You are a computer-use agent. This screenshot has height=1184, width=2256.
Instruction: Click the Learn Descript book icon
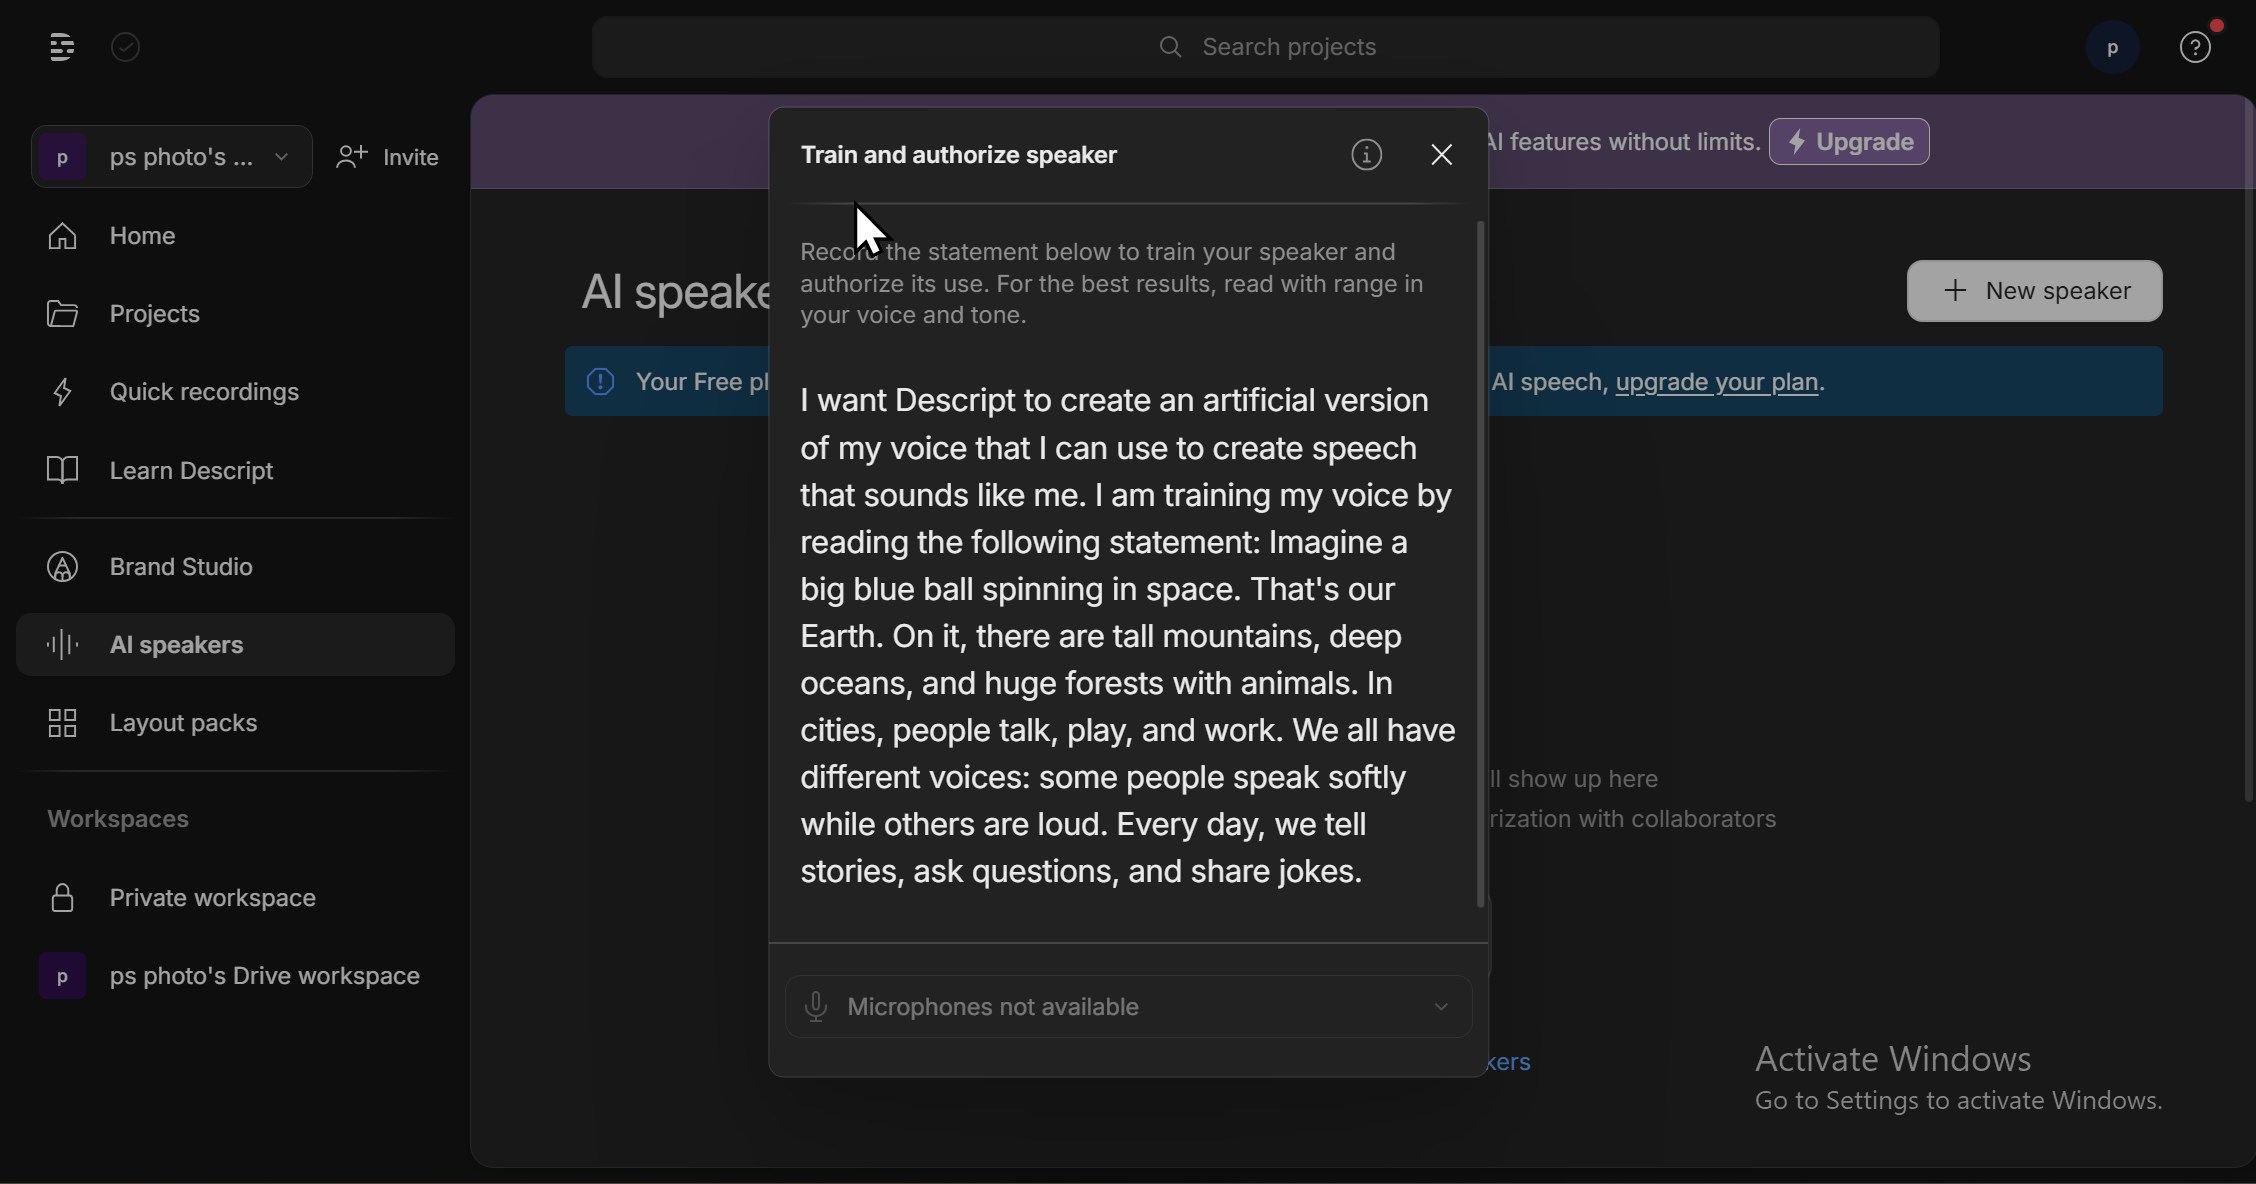62,470
